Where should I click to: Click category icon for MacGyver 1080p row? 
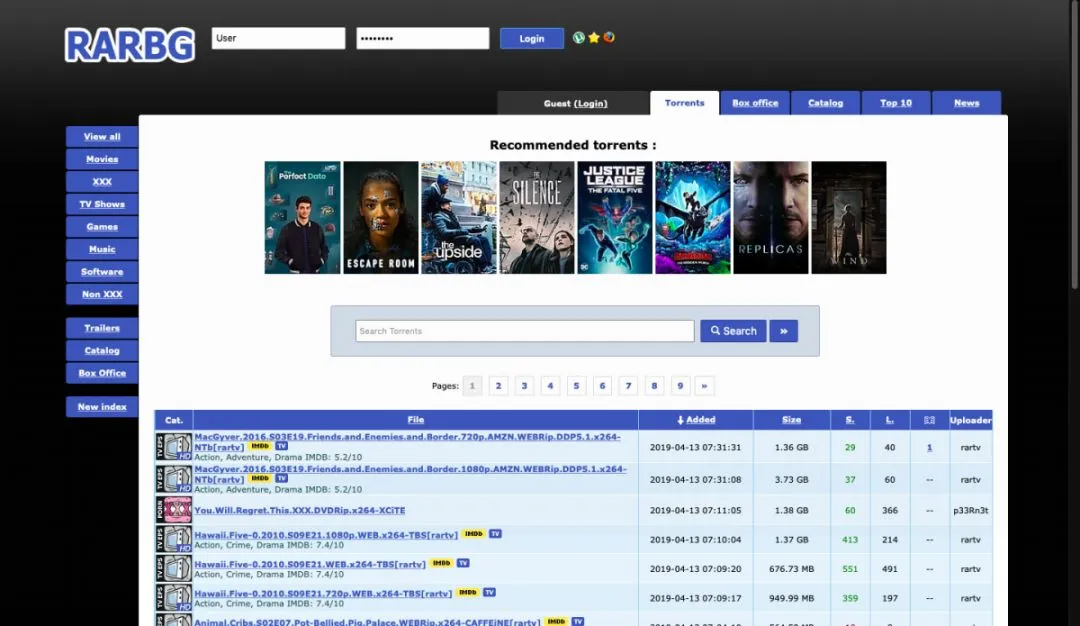click(x=174, y=479)
